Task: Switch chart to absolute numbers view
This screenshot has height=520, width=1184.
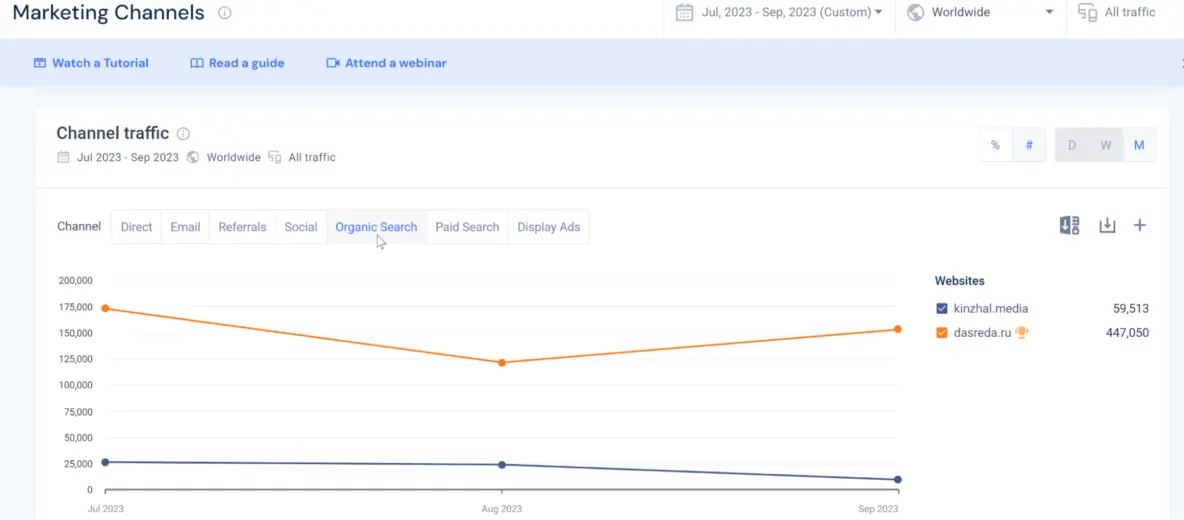Action: 1028,145
